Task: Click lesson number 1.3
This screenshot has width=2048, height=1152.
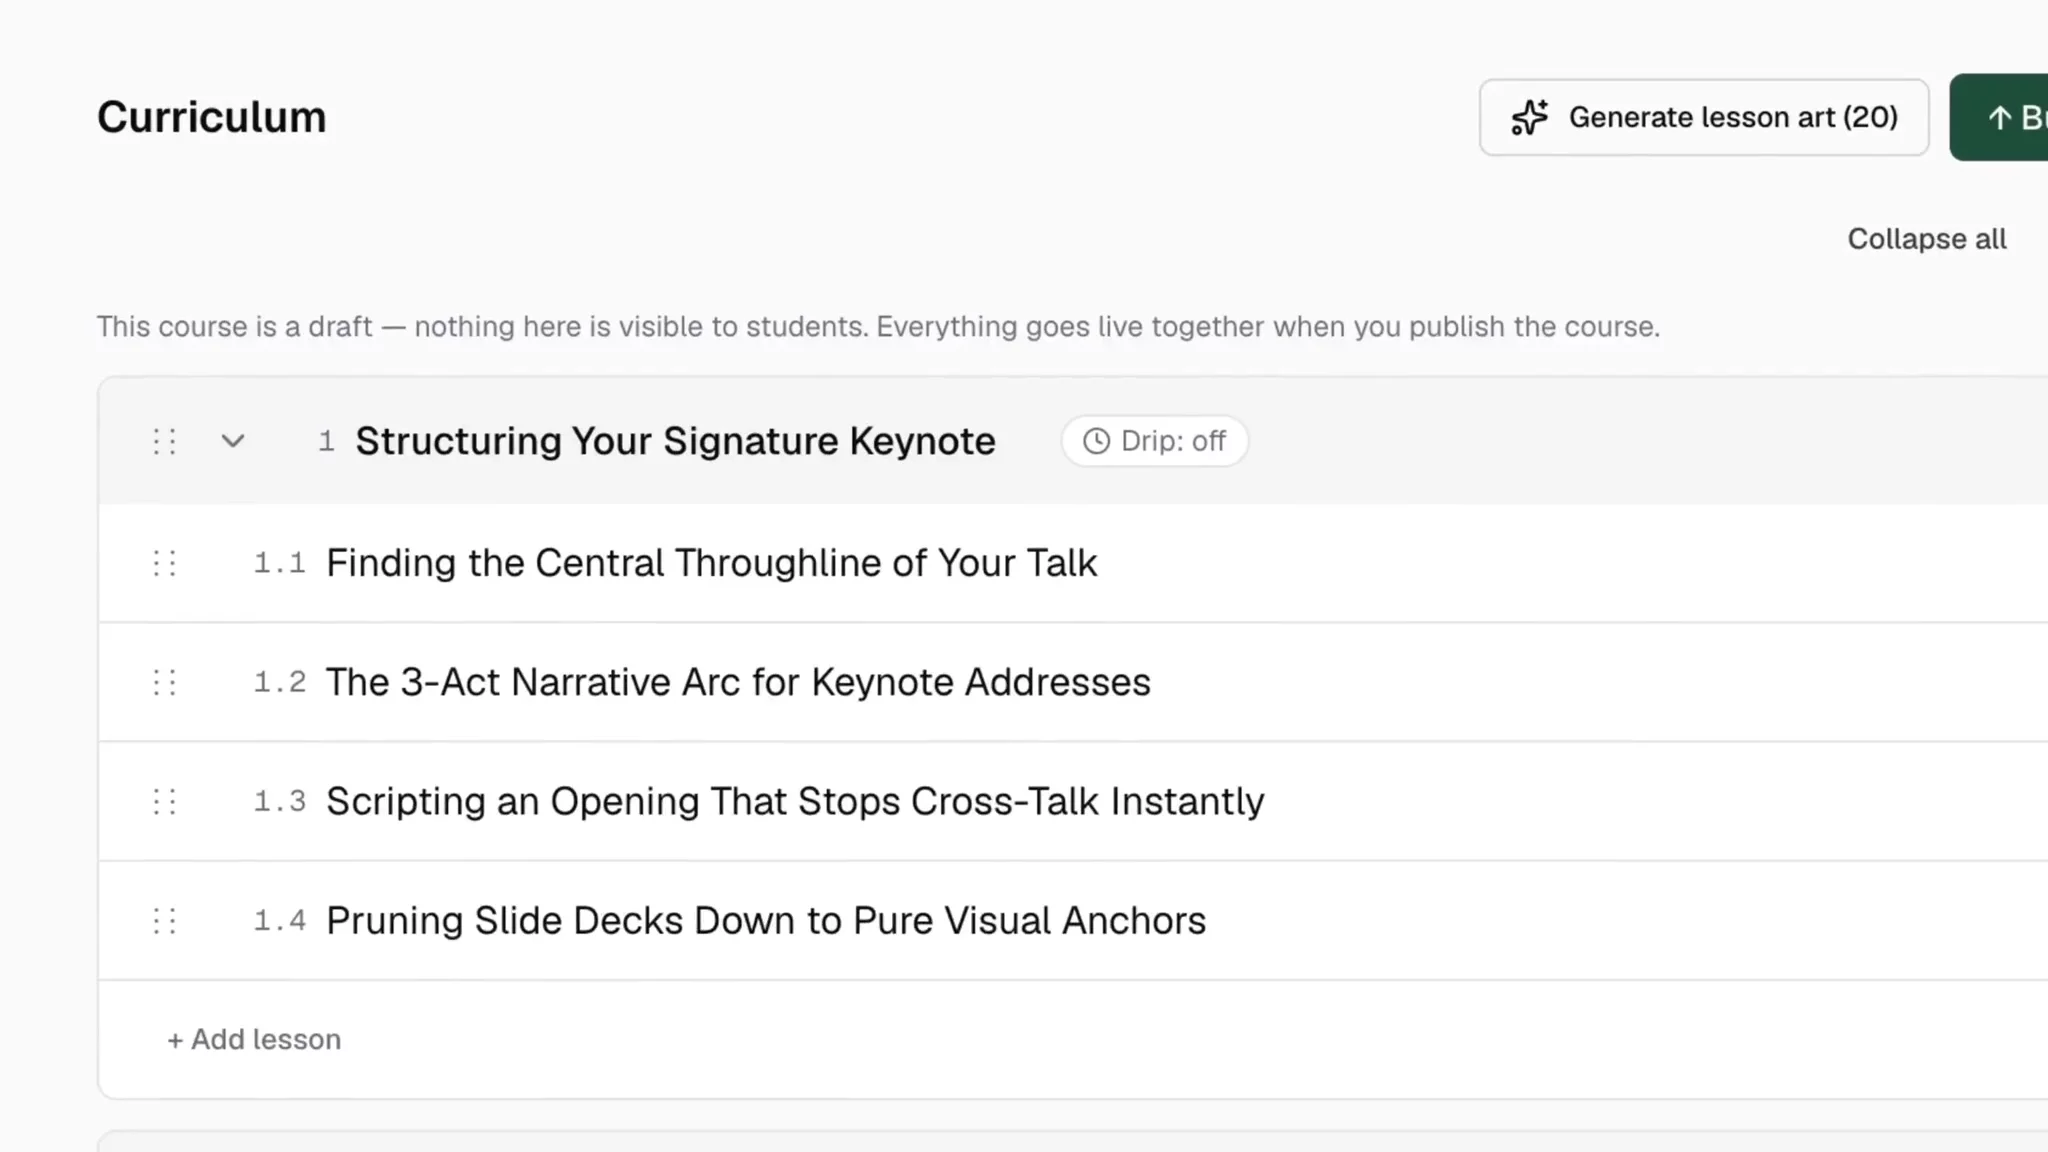Action: tap(280, 801)
